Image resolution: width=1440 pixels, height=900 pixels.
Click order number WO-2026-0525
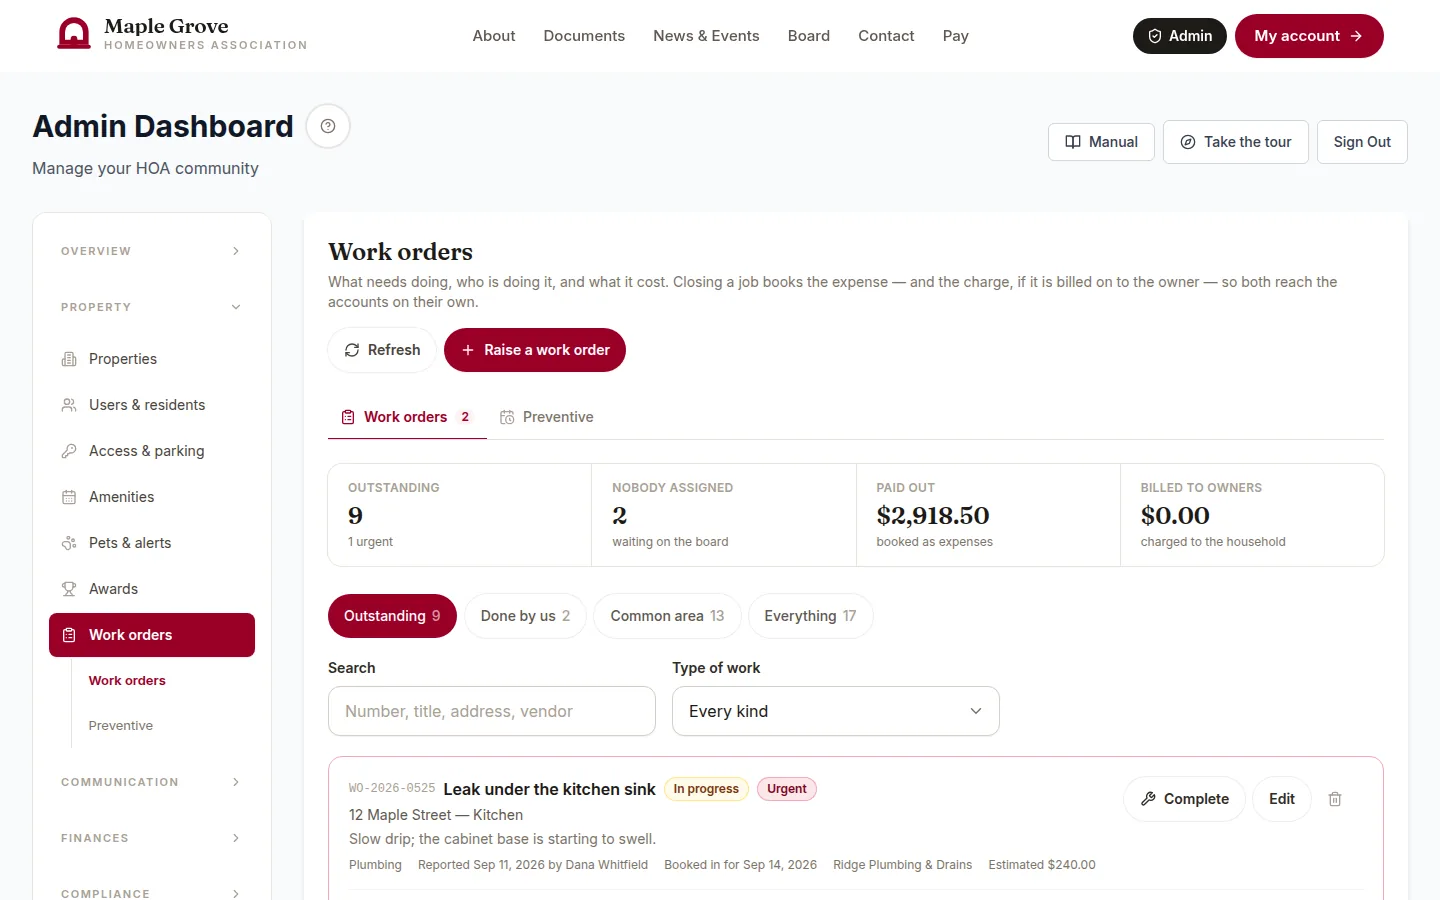click(392, 789)
